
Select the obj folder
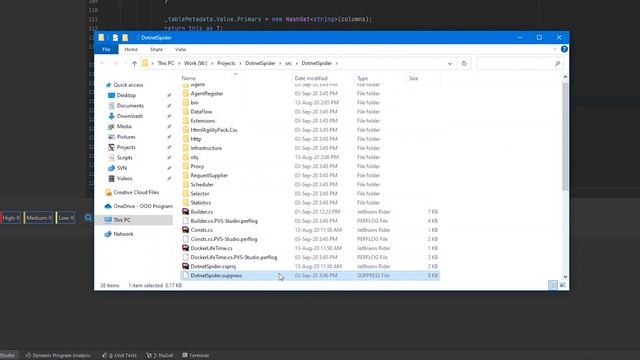(194, 157)
